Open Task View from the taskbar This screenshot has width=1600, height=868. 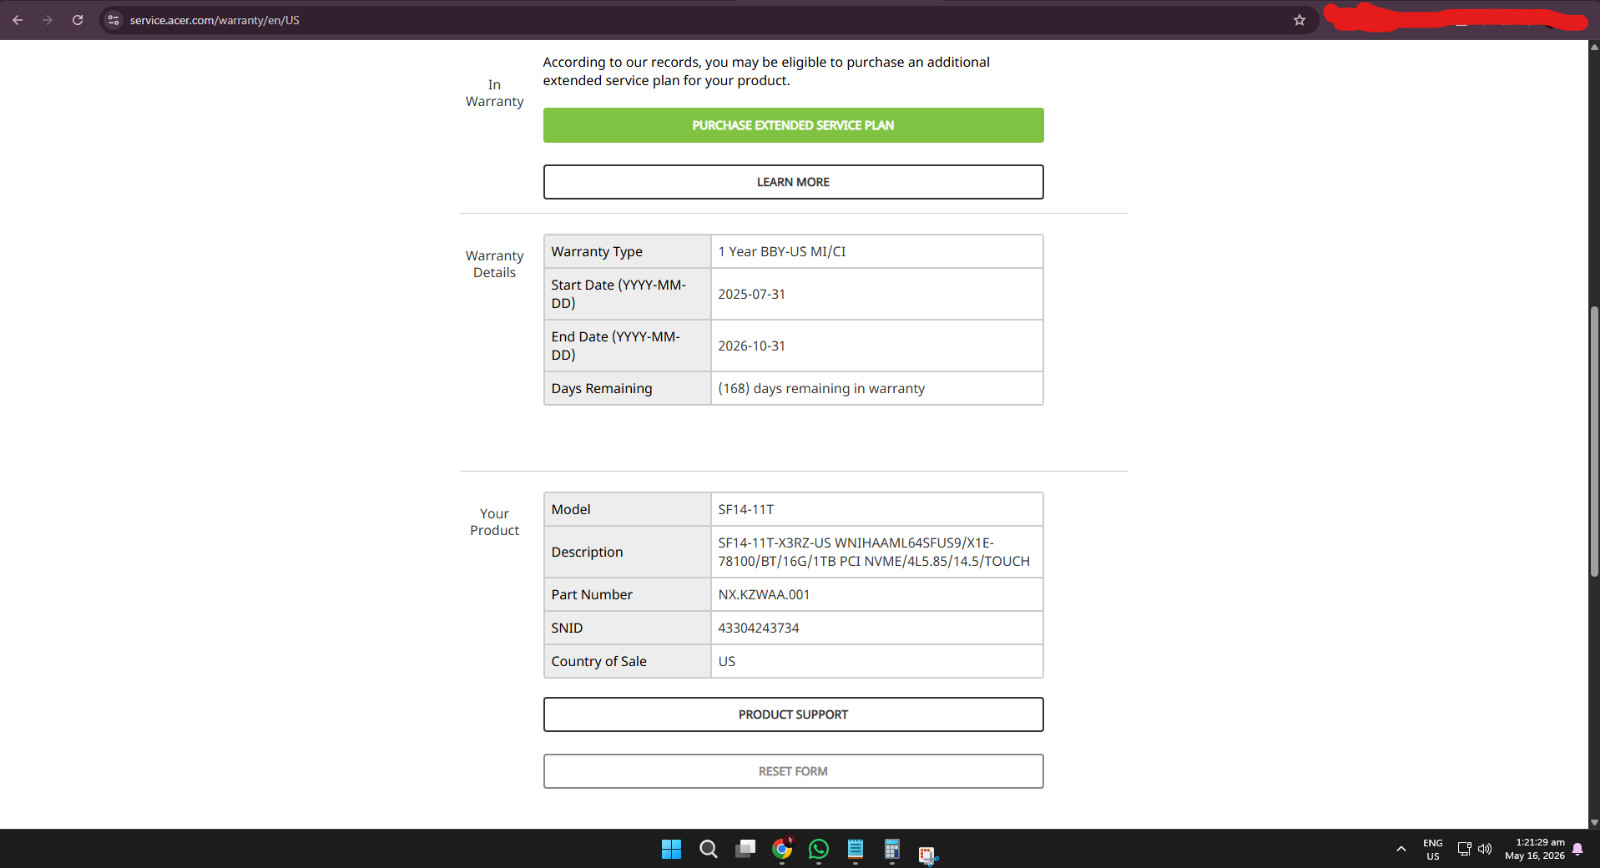(745, 849)
